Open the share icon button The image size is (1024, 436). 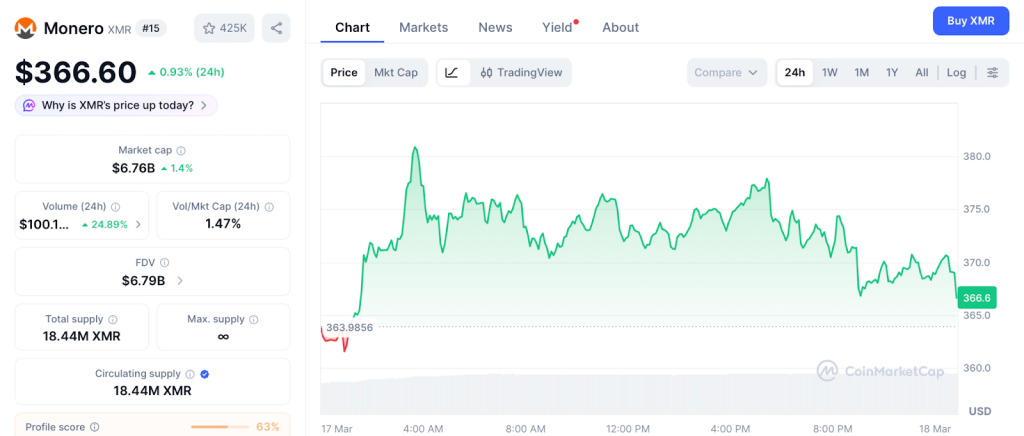pyautogui.click(x=276, y=28)
